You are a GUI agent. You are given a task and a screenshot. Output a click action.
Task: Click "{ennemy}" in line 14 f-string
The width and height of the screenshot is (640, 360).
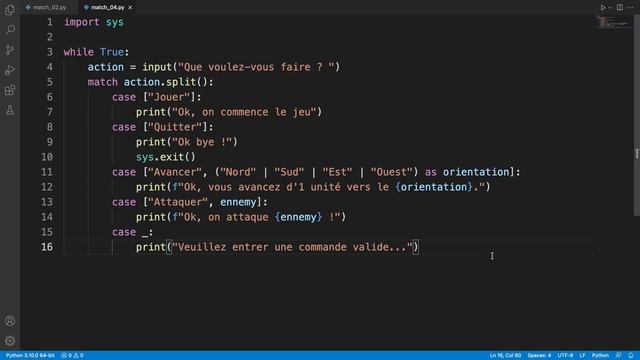tap(298, 217)
